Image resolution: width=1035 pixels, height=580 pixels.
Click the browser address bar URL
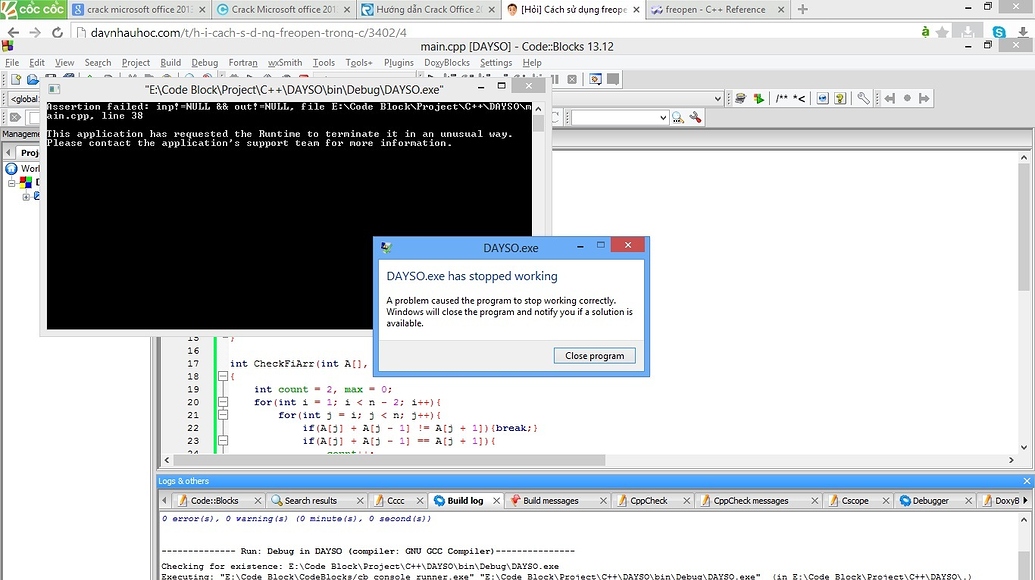point(248,32)
